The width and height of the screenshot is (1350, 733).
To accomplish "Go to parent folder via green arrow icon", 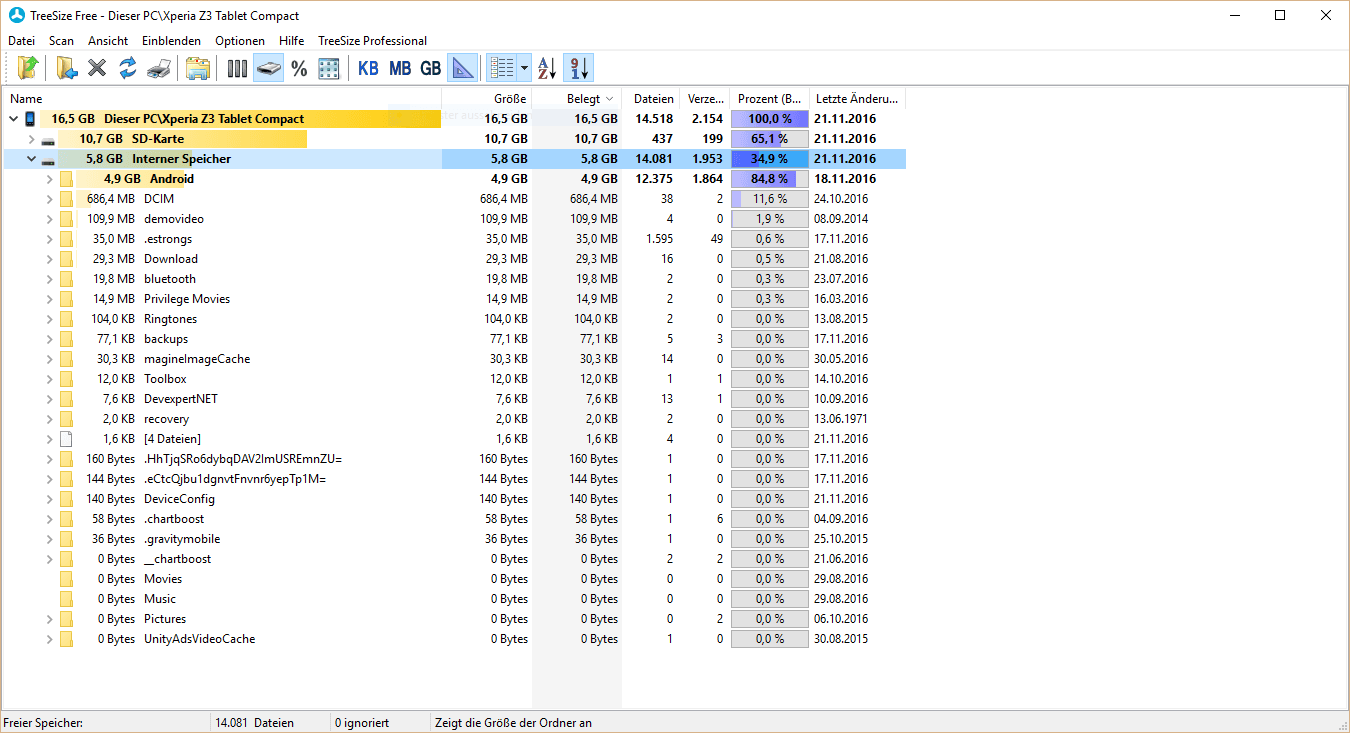I will point(28,68).
